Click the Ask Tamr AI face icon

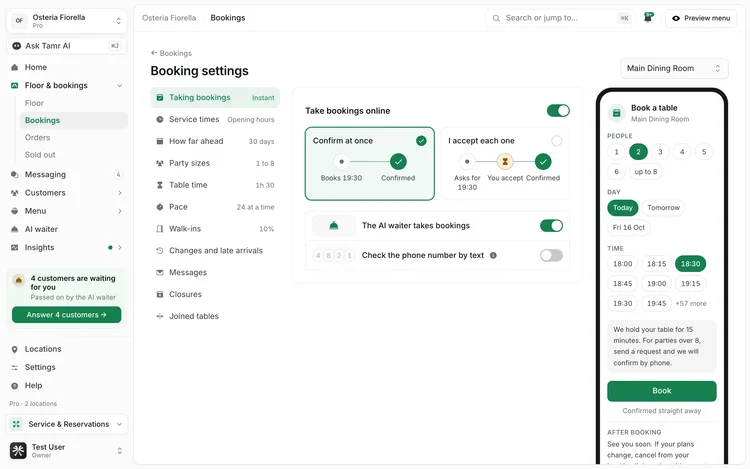tap(16, 46)
